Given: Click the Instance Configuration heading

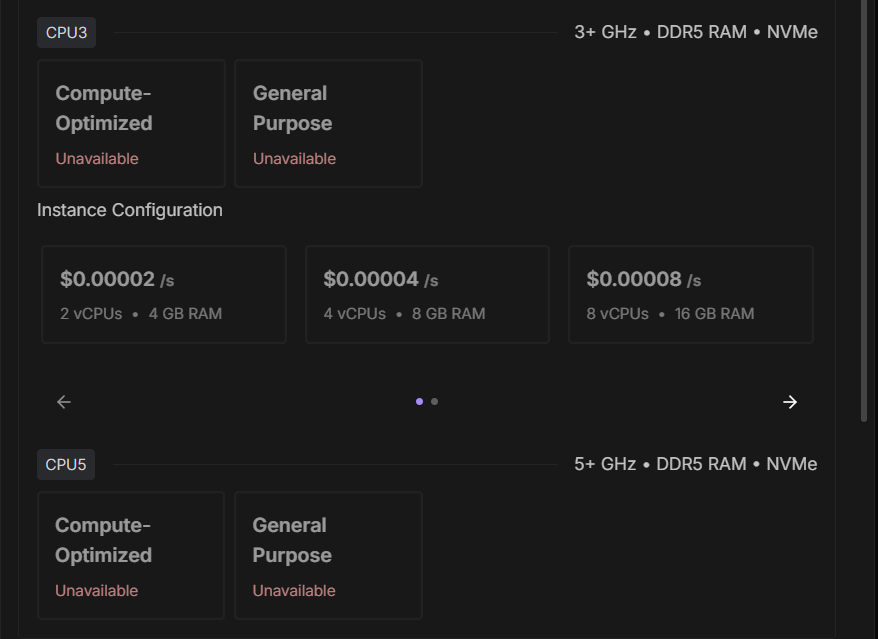Looking at the screenshot, I should coord(130,210).
